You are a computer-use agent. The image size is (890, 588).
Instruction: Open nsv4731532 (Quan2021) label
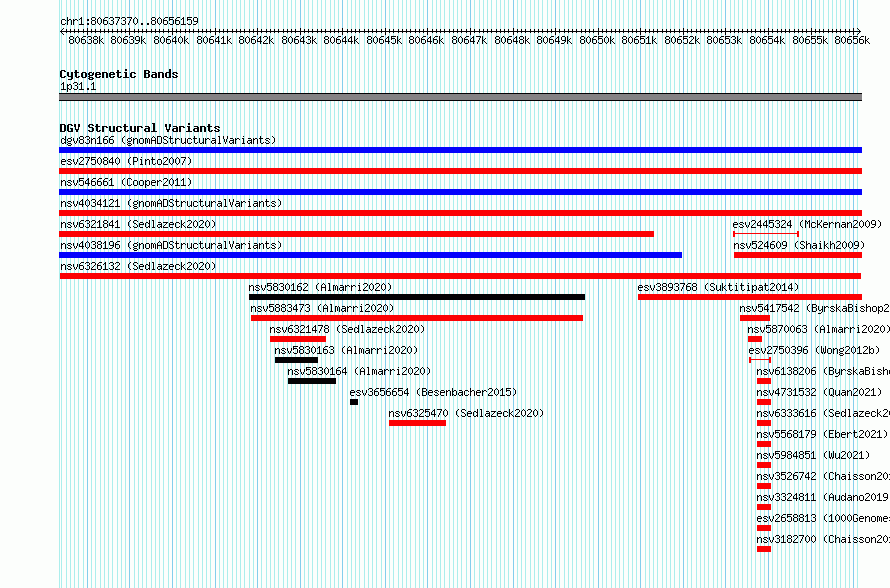(819, 392)
